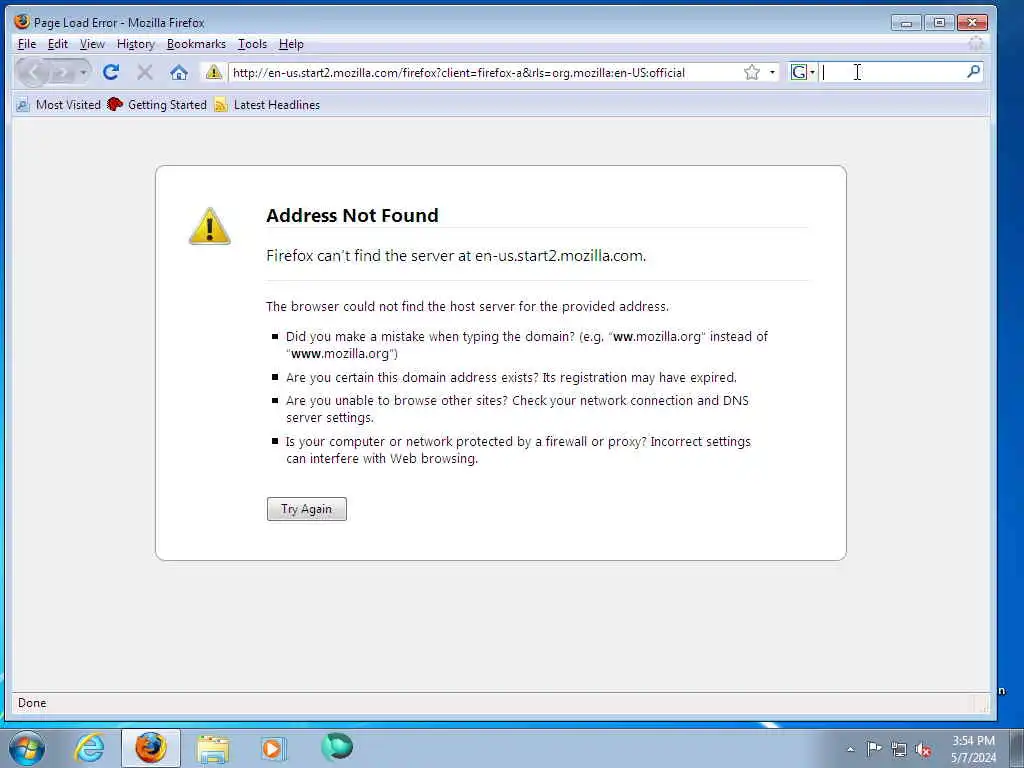
Task: Click the search magnifier icon
Action: [973, 71]
